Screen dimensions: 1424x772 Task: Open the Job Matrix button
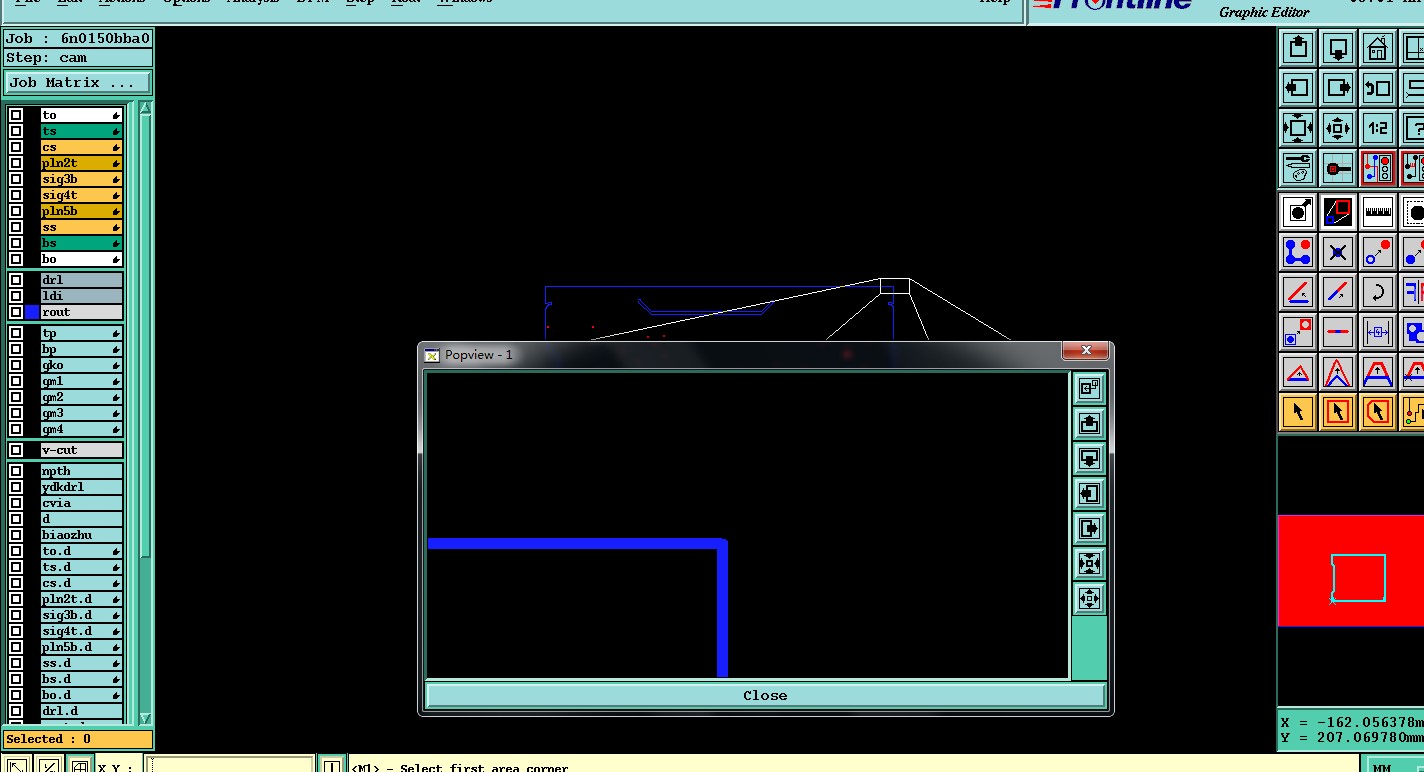point(78,83)
